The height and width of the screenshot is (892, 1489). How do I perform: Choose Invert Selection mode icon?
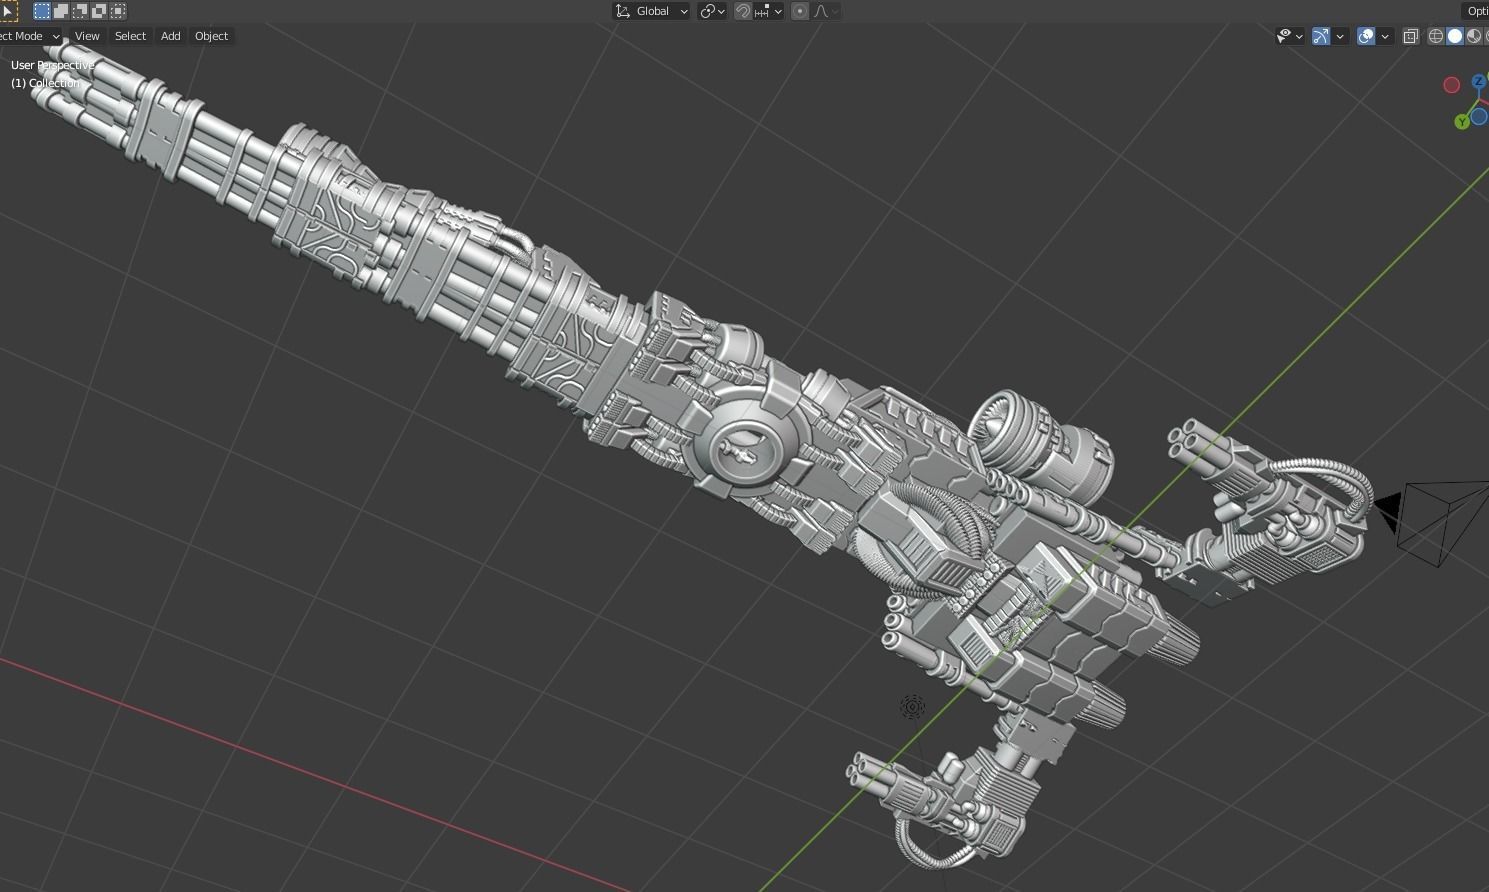pos(99,11)
